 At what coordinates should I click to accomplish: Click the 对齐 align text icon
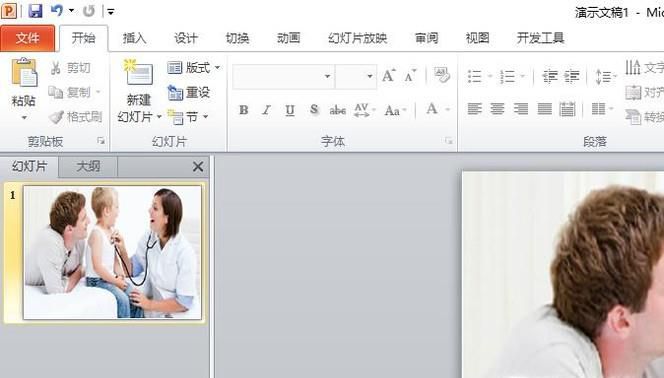pos(633,92)
